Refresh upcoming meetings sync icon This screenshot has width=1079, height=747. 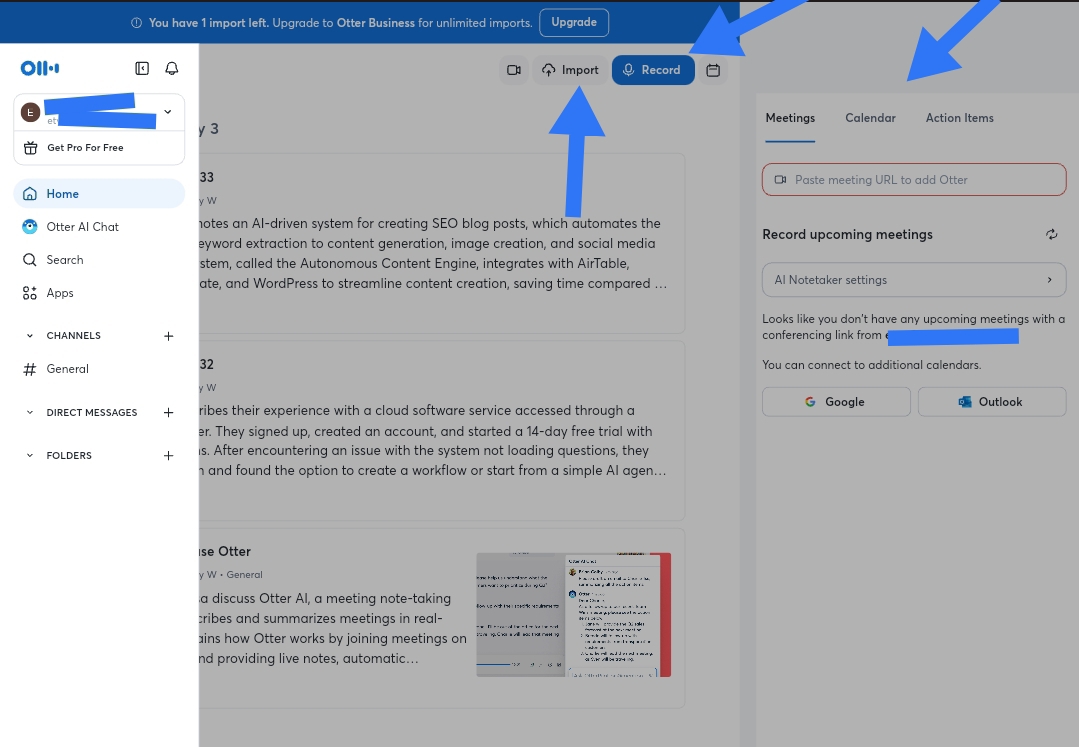(x=1051, y=235)
